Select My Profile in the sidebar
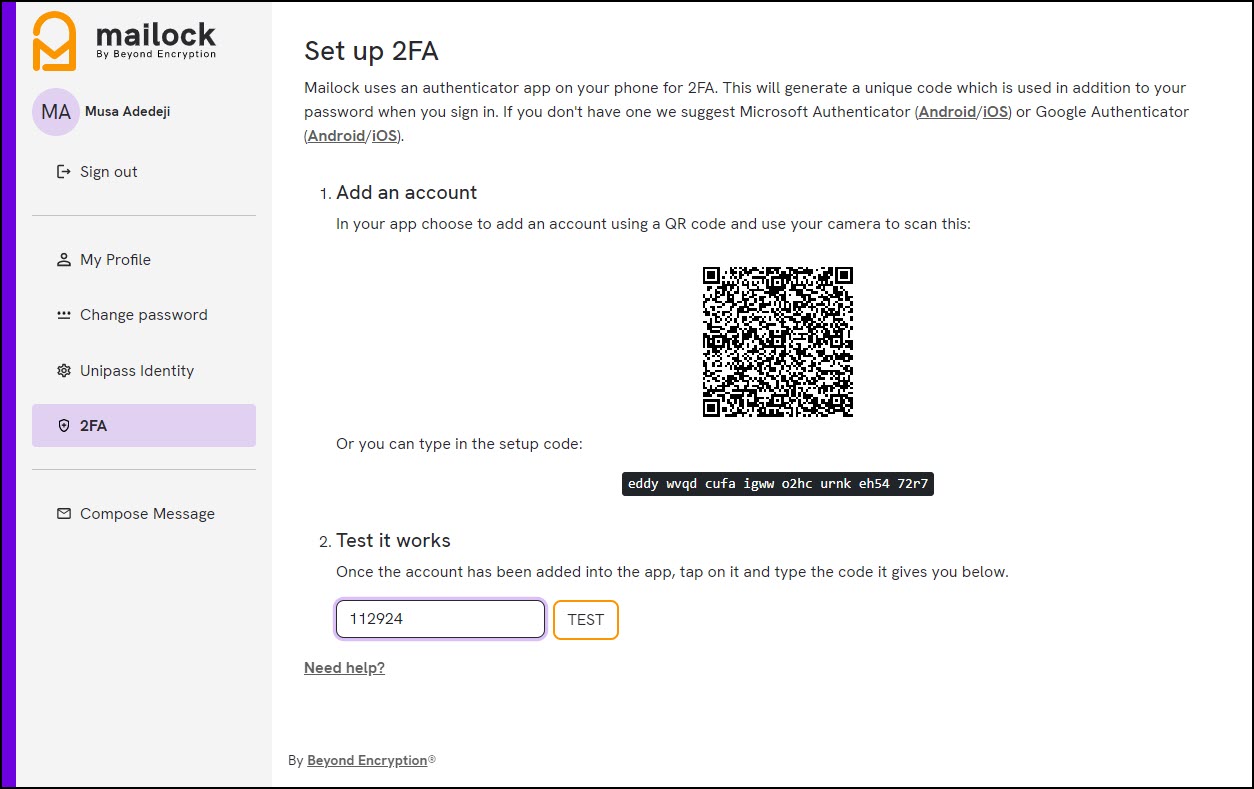The height and width of the screenshot is (789, 1254). (x=115, y=259)
